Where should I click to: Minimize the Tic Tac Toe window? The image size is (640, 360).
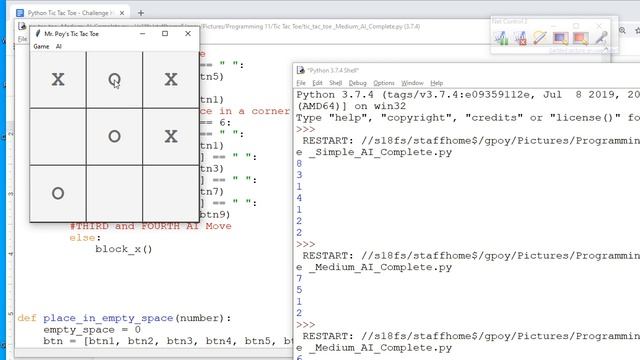point(142,33)
